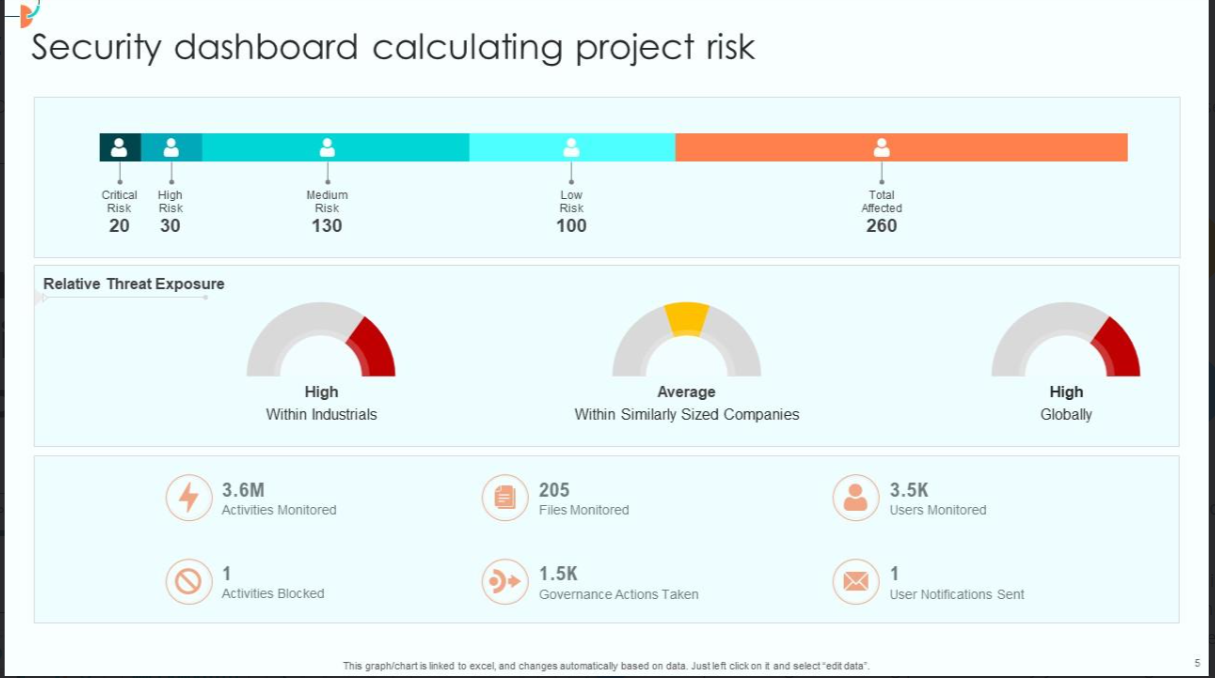Select the User Notifications Sent envelope icon
The height and width of the screenshot is (678, 1215).
(856, 581)
